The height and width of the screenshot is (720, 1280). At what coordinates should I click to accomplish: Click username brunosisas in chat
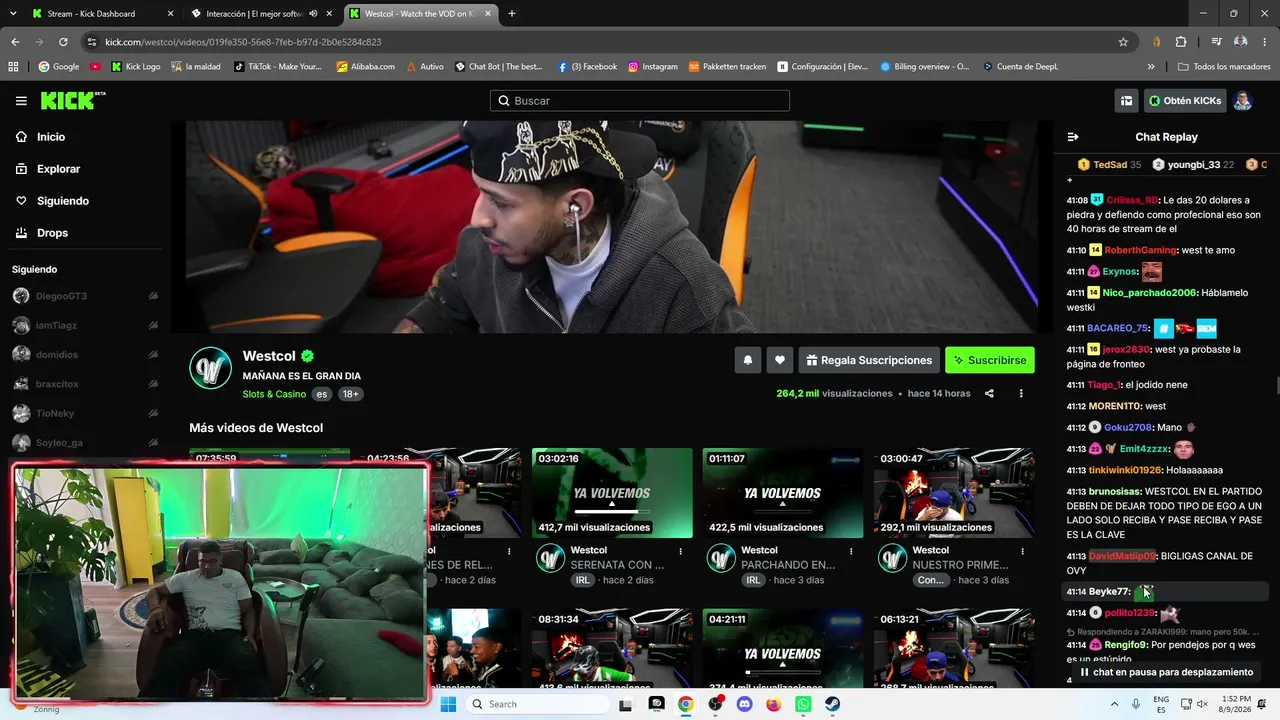pos(1115,492)
